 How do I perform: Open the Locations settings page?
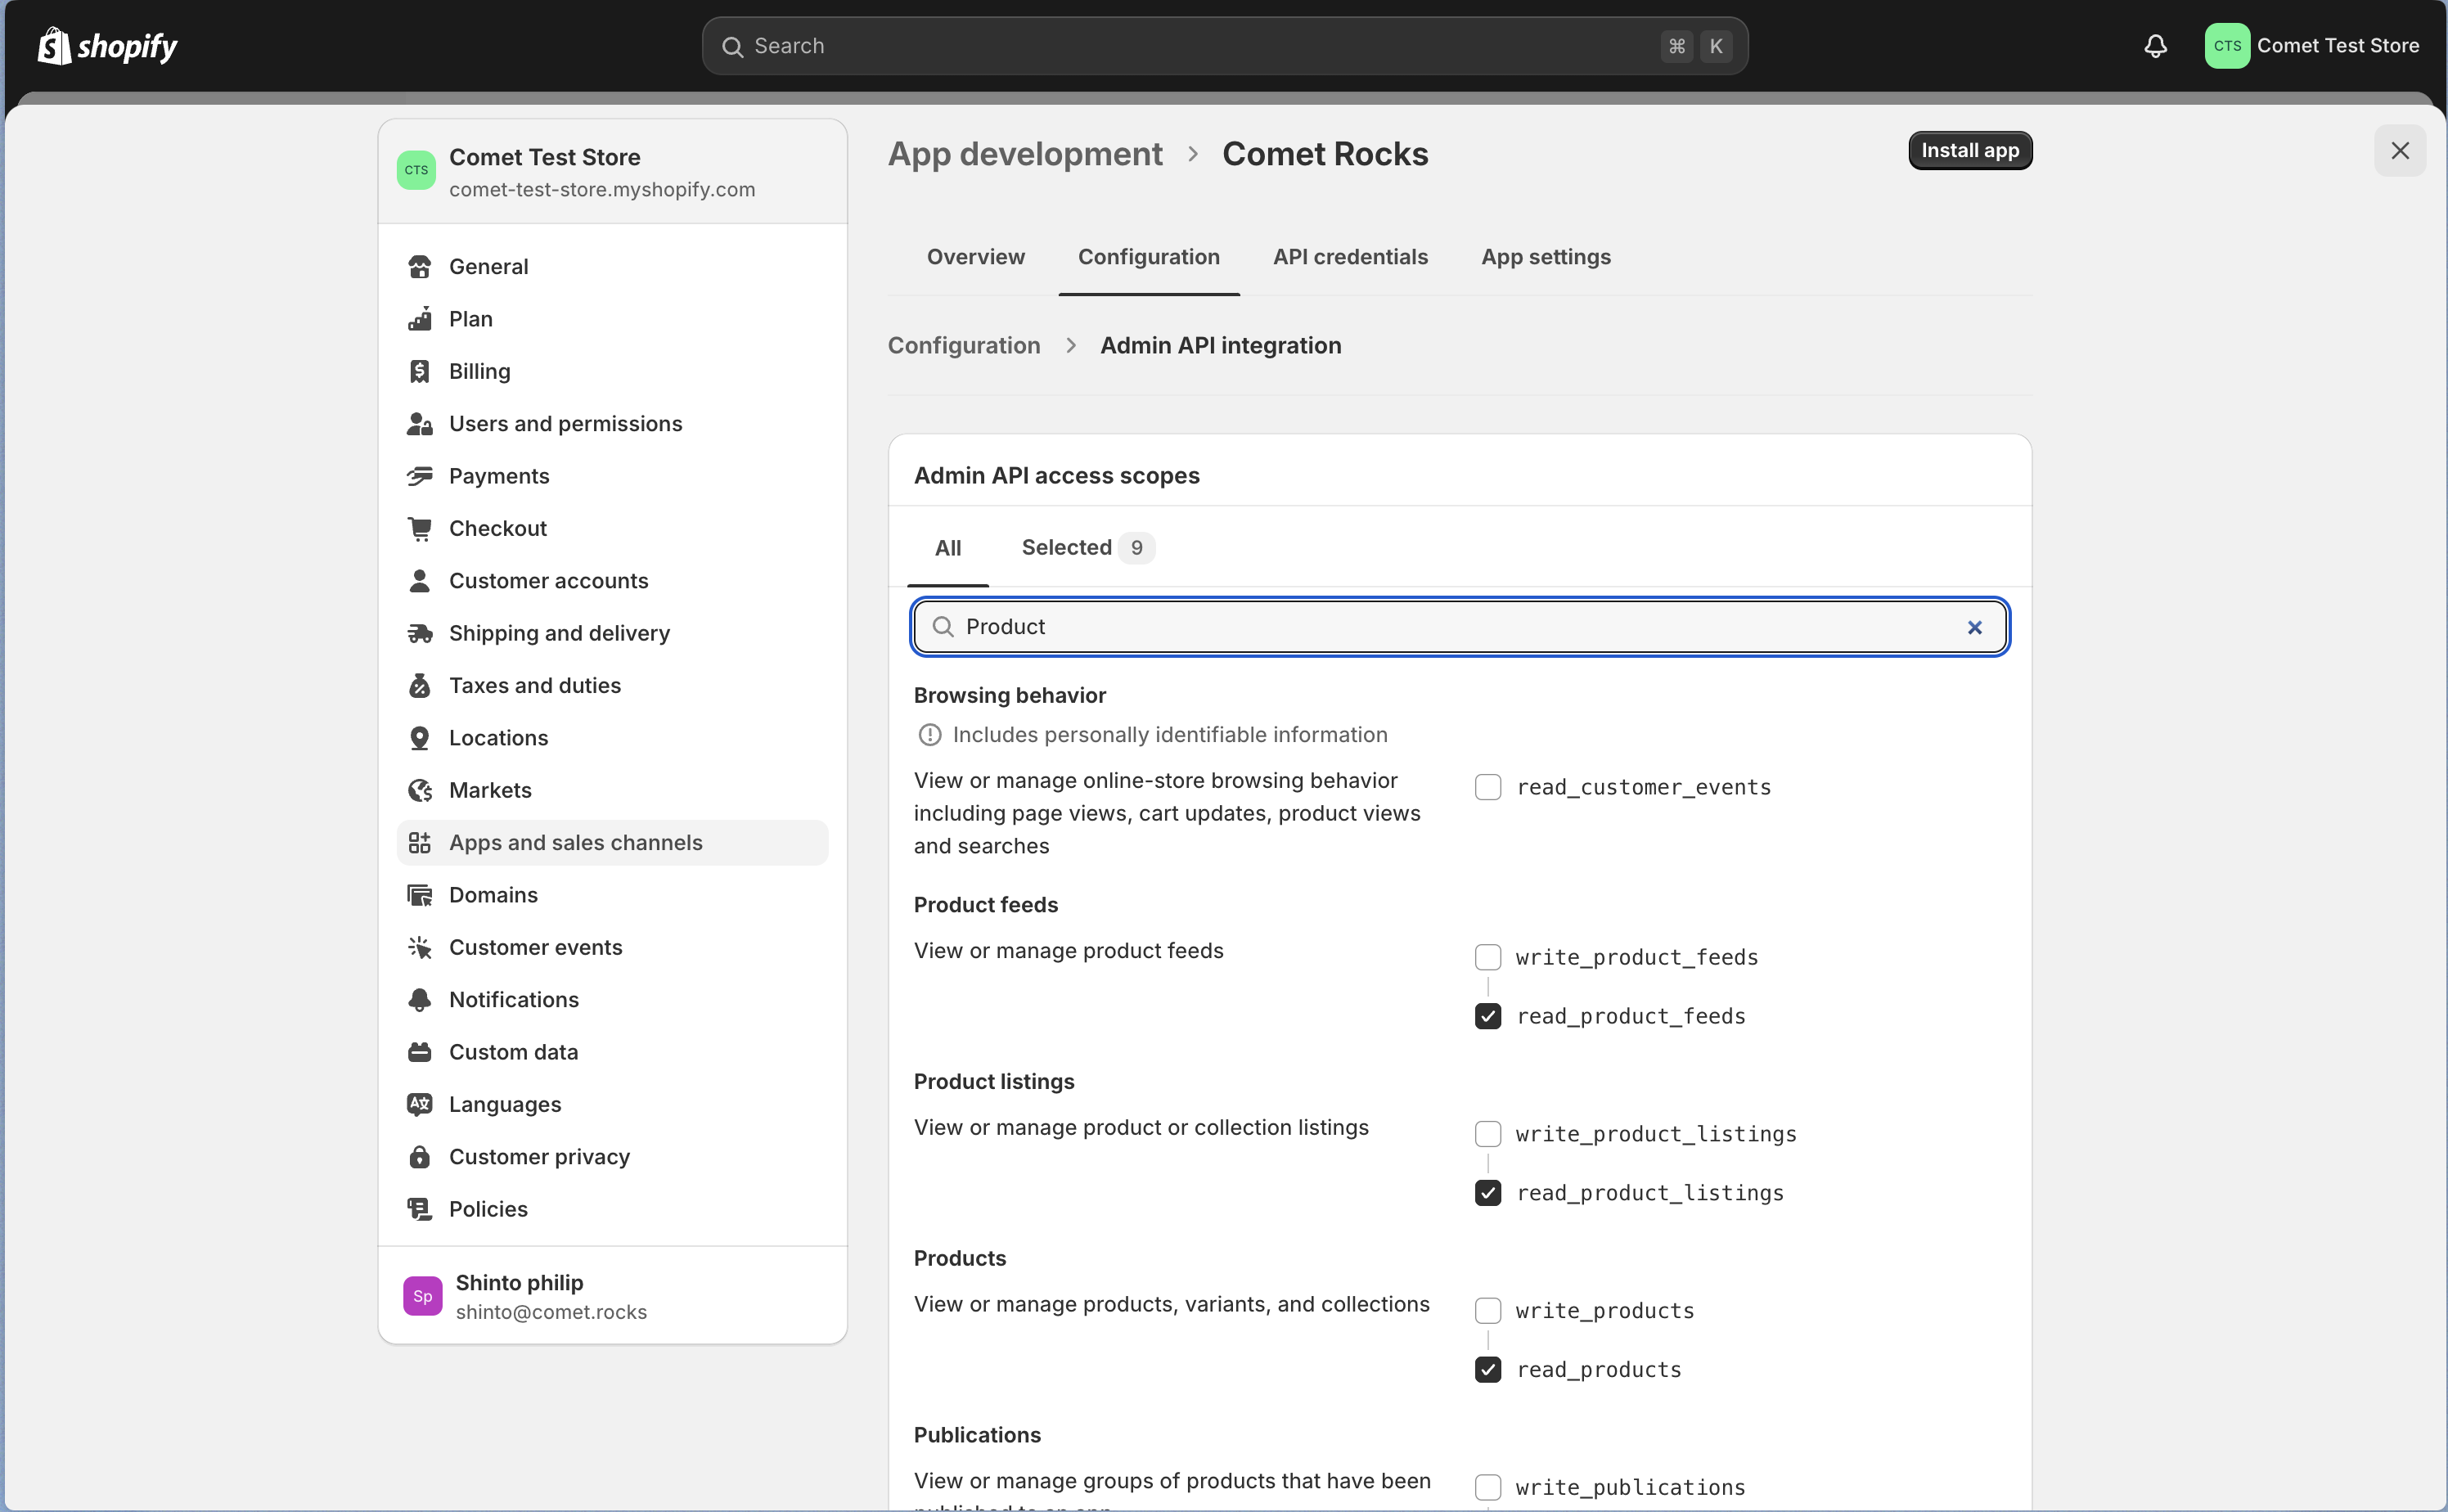pos(612,738)
